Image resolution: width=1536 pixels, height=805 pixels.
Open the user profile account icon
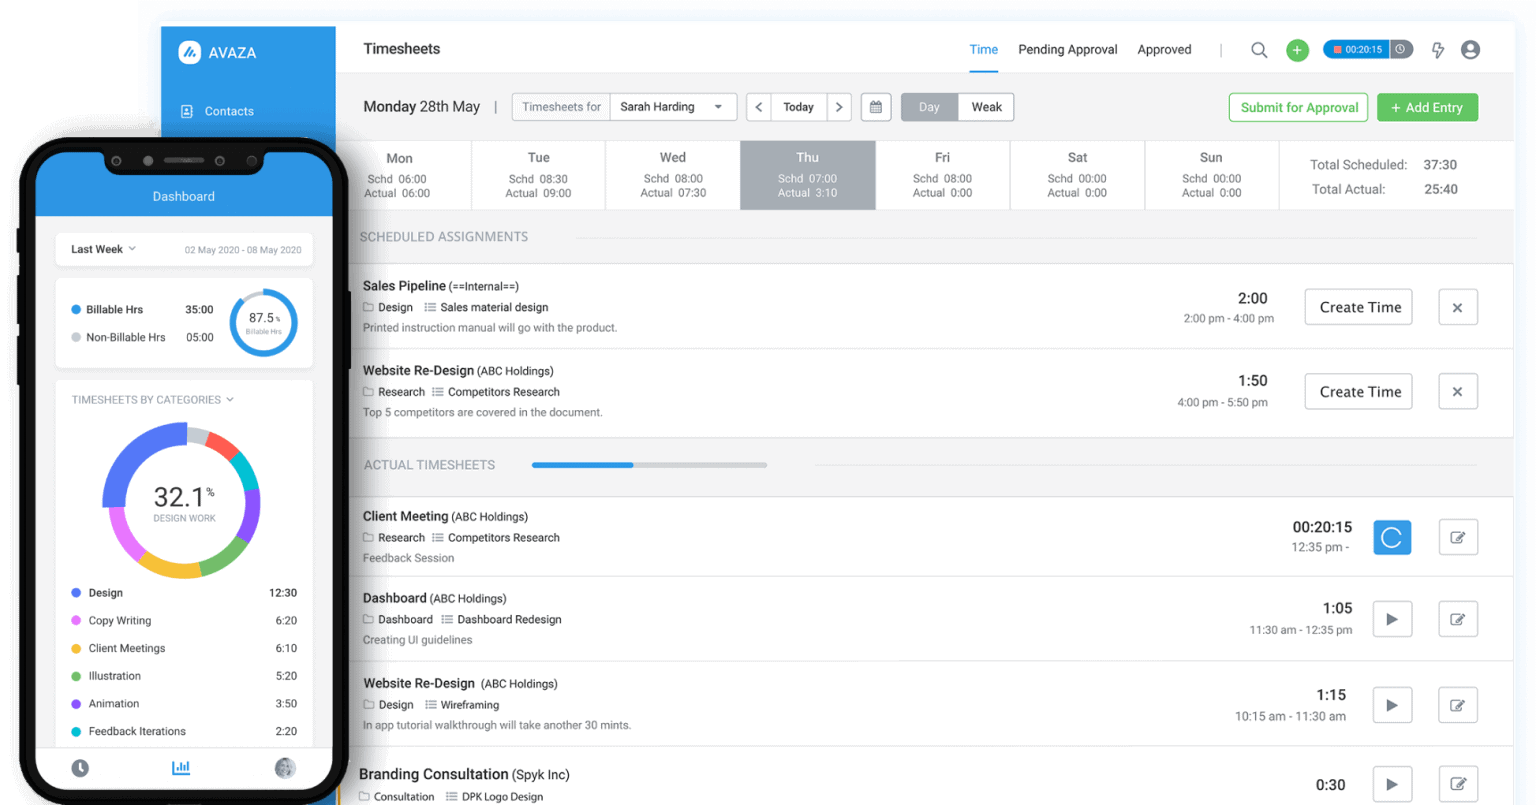coord(1470,50)
